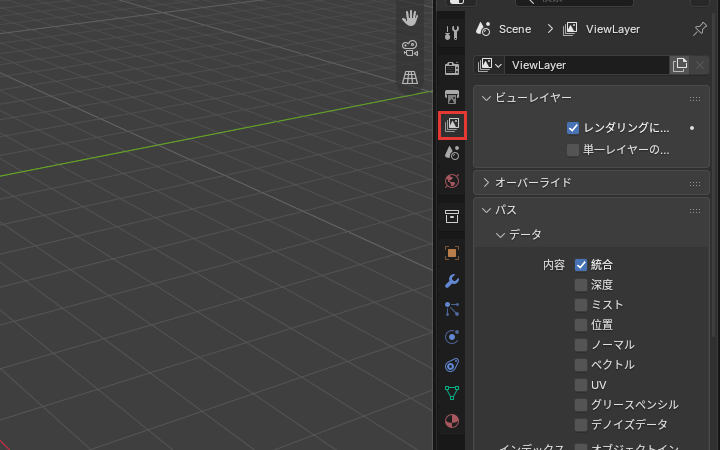Toggle camera view in viewport
The width and height of the screenshot is (720, 450).
point(410,48)
